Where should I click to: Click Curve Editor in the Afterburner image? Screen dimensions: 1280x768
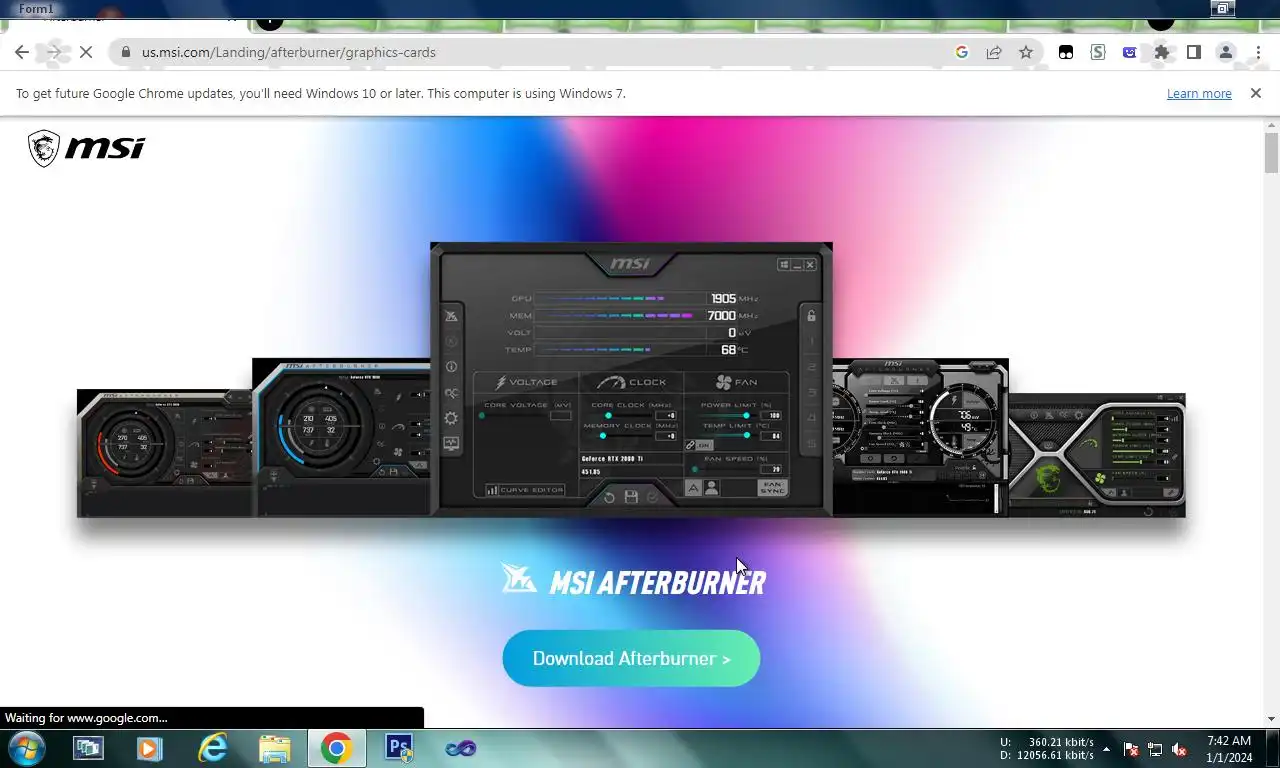(x=526, y=490)
